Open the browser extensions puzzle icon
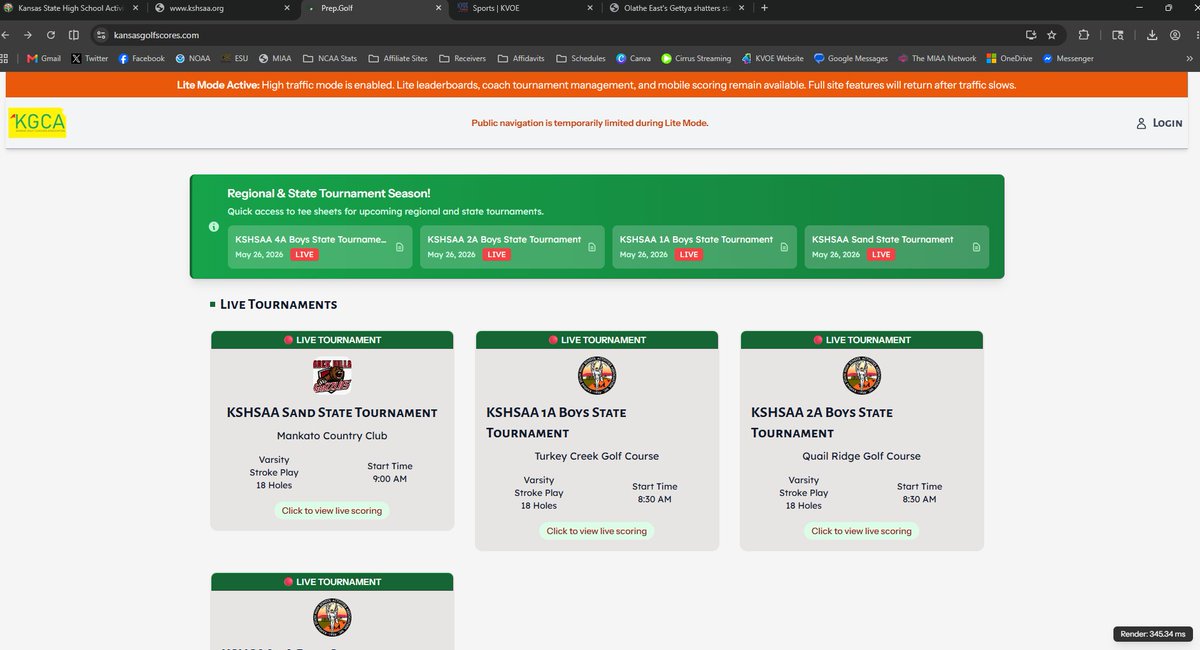 click(1084, 34)
